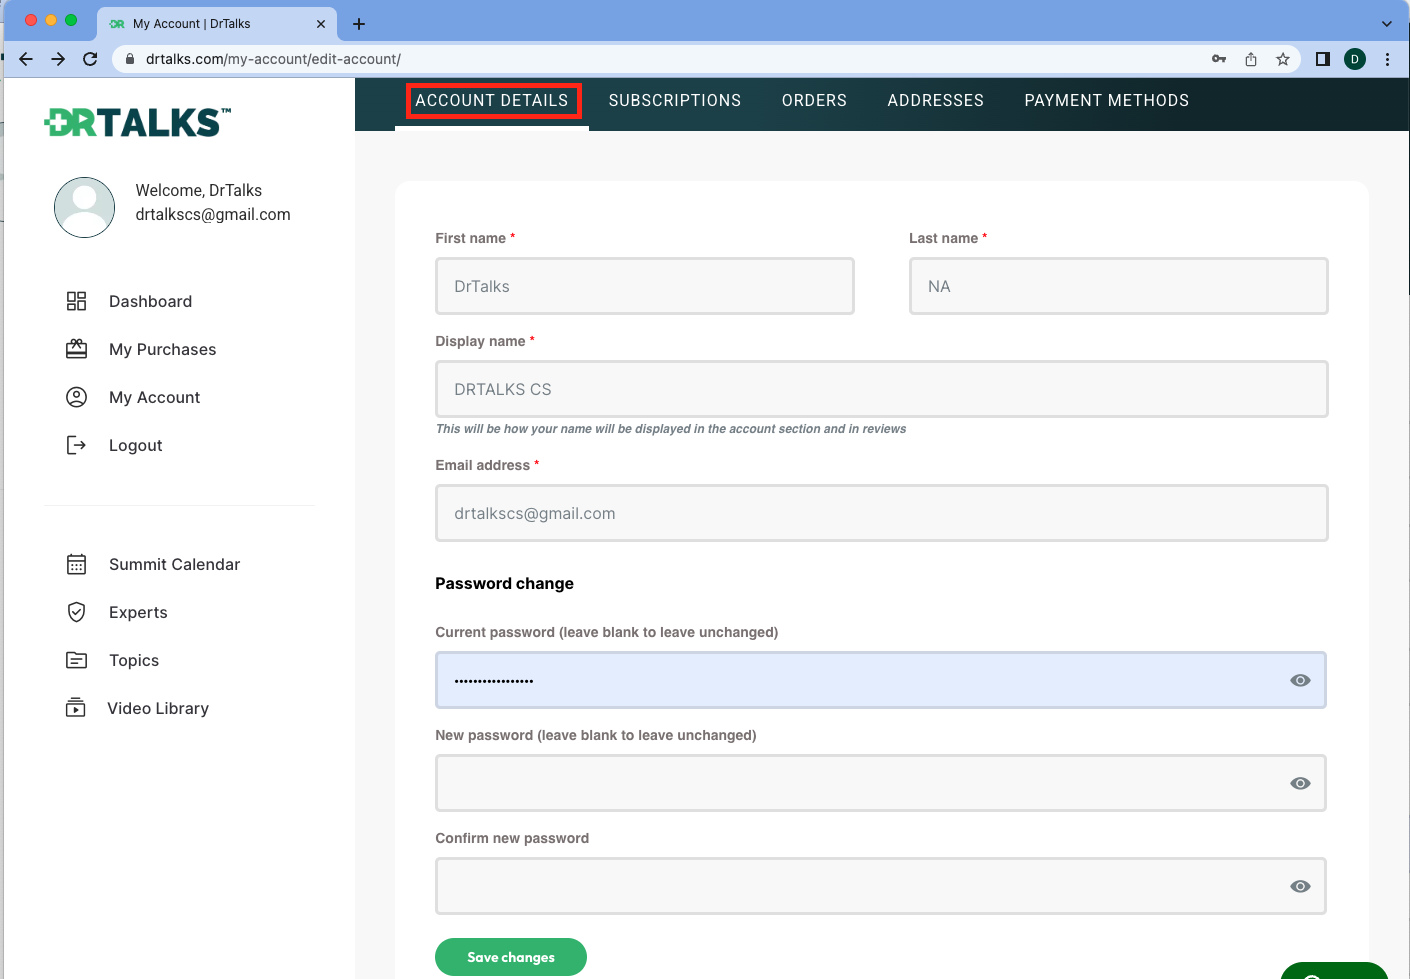The image size is (1410, 979).
Task: Open the Experts link
Action: (138, 612)
